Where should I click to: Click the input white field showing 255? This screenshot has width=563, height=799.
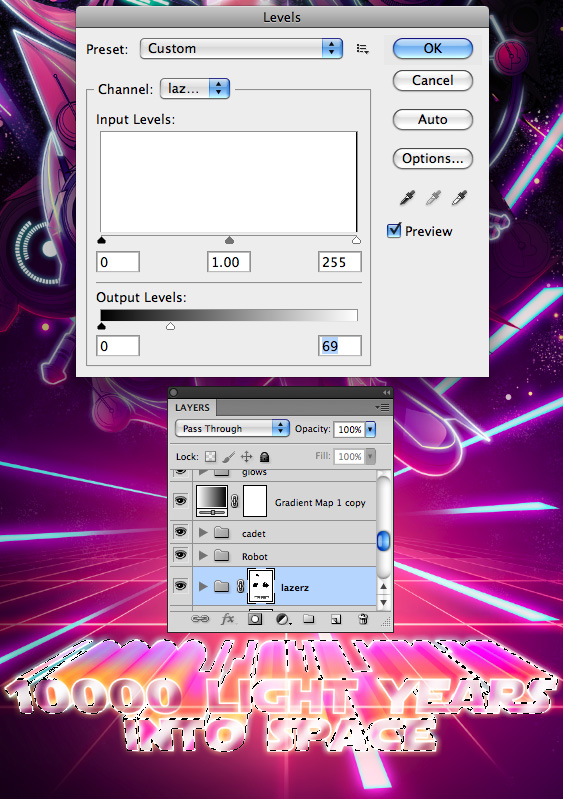340,262
